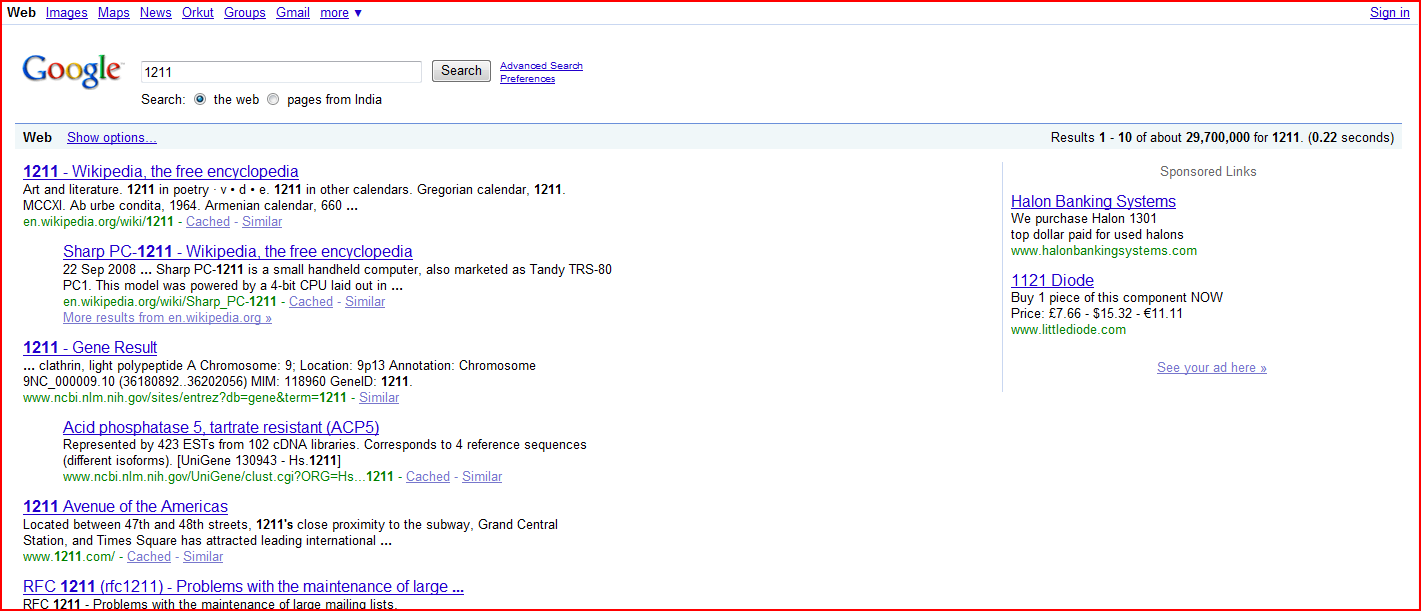Screen dimensions: 1421x611
Task: Select 'the web' radio button
Action: [200, 100]
